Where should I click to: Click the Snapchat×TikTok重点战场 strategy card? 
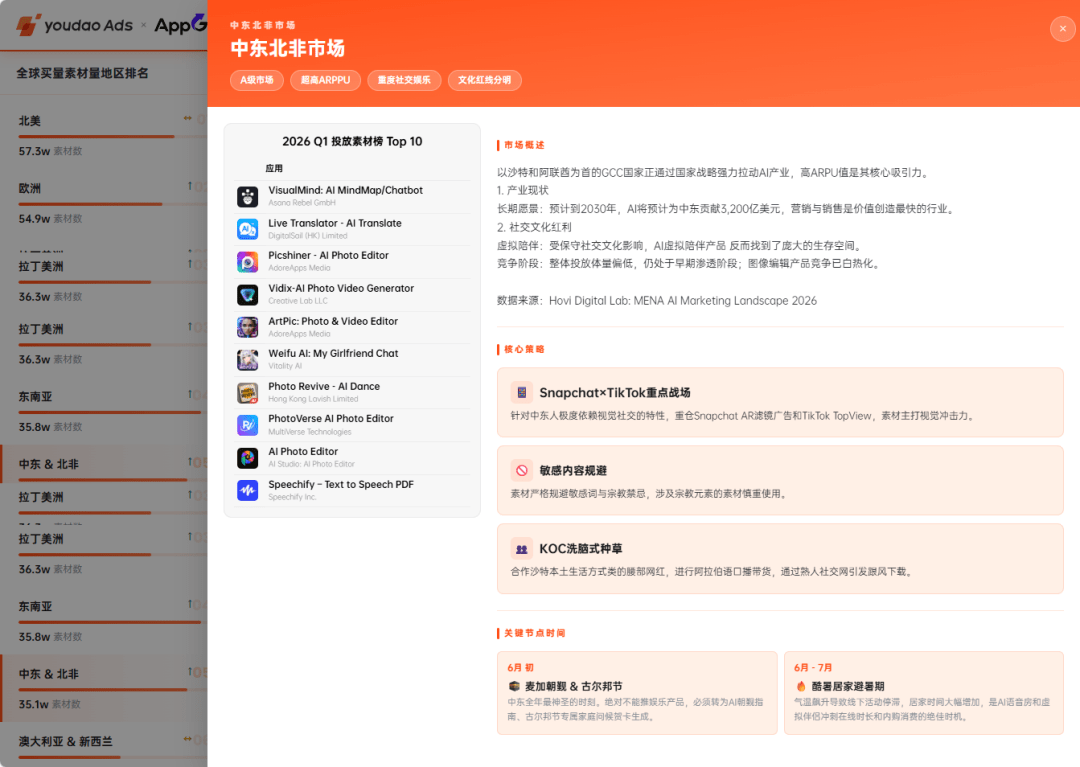[x=780, y=403]
